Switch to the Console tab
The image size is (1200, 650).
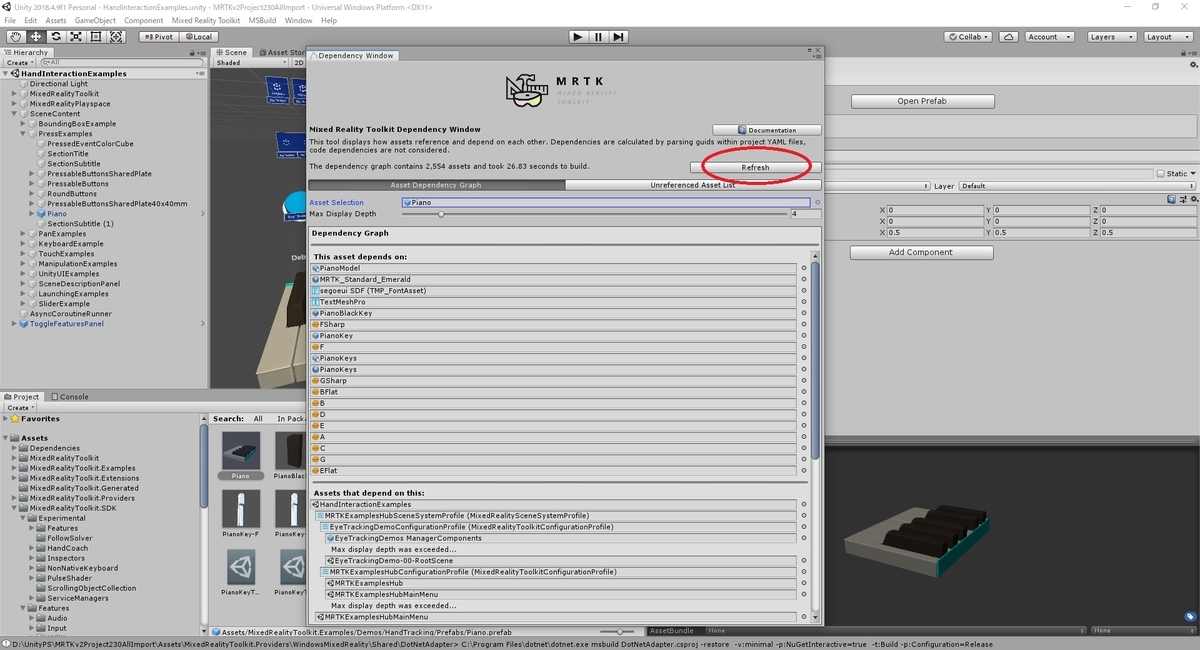[x=70, y=396]
